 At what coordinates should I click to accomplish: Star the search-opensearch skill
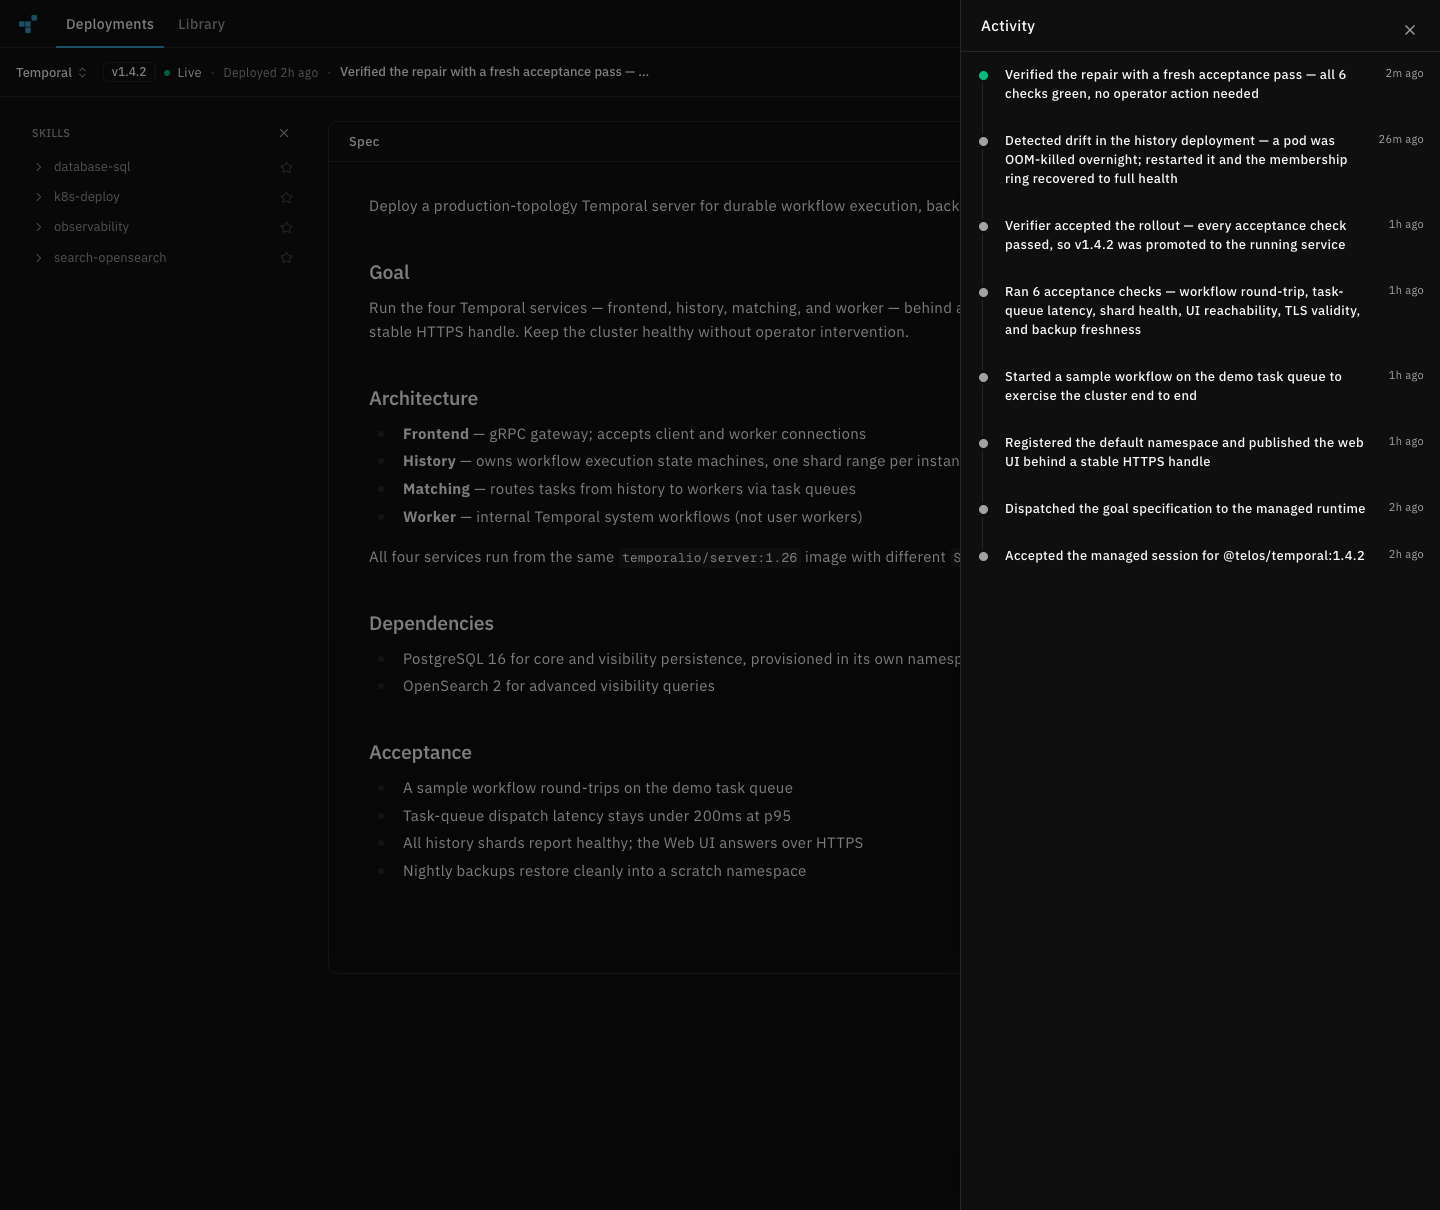point(286,258)
